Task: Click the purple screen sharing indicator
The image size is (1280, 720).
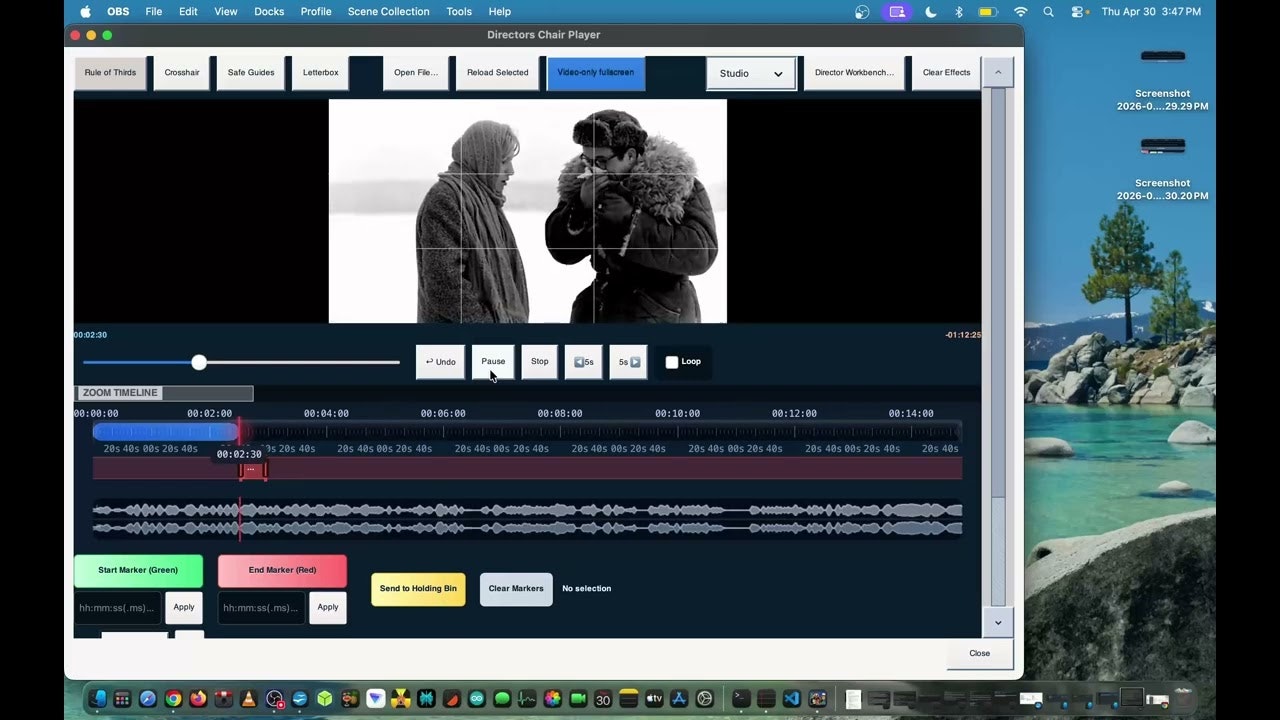Action: pos(897,12)
